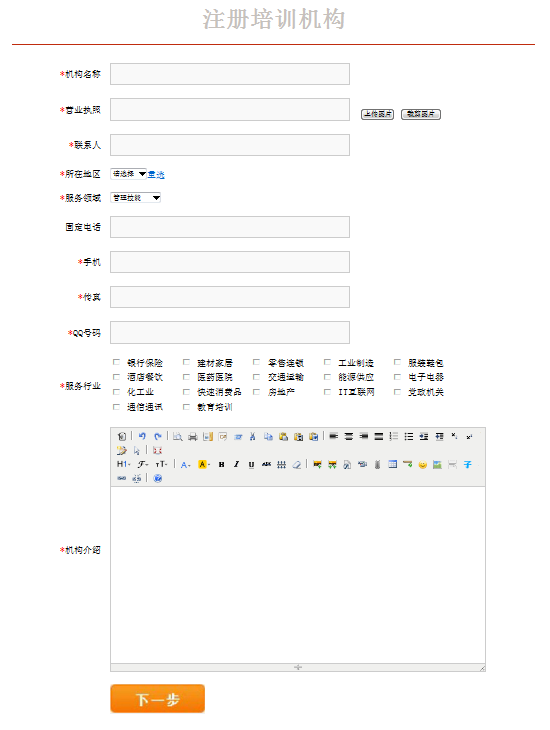Open the yellow text highlight color picker
The width and height of the screenshot is (550, 730).
pyautogui.click(x=204, y=464)
